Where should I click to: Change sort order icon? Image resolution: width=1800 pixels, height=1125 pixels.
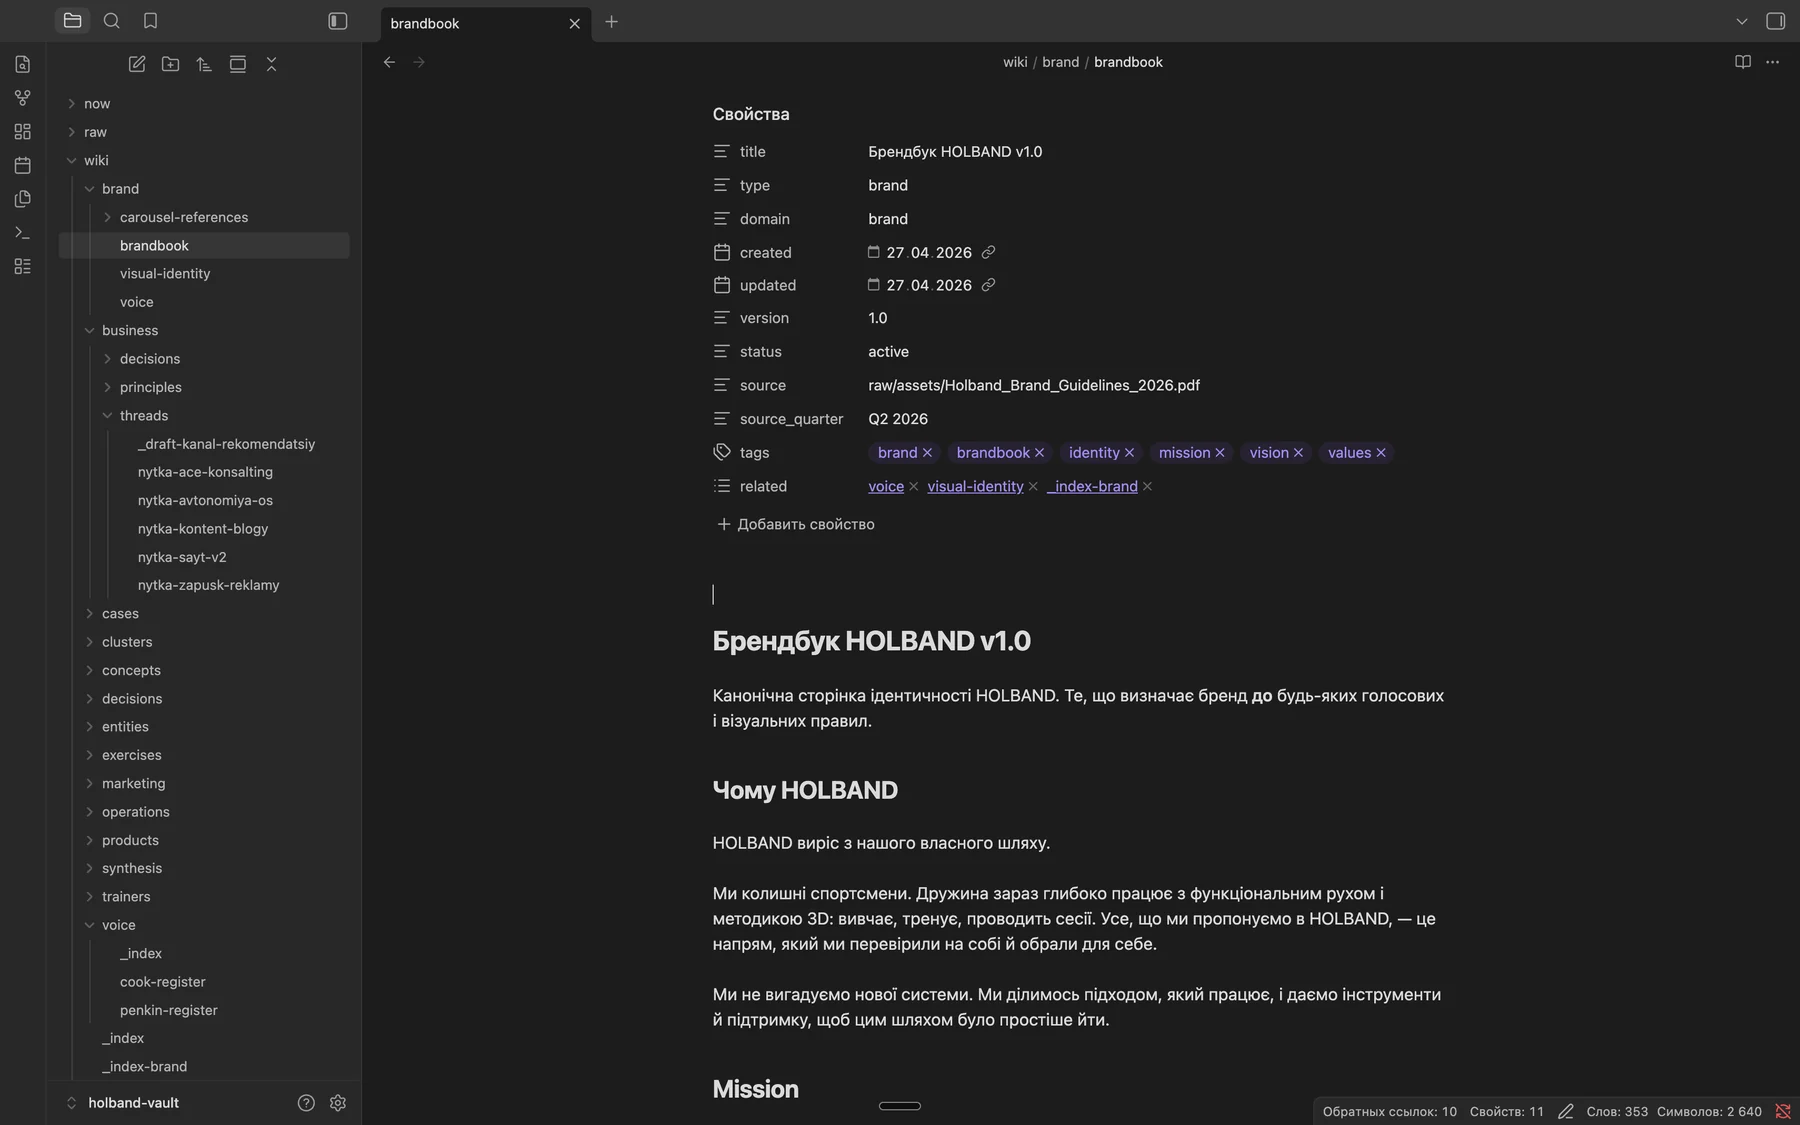click(x=204, y=64)
